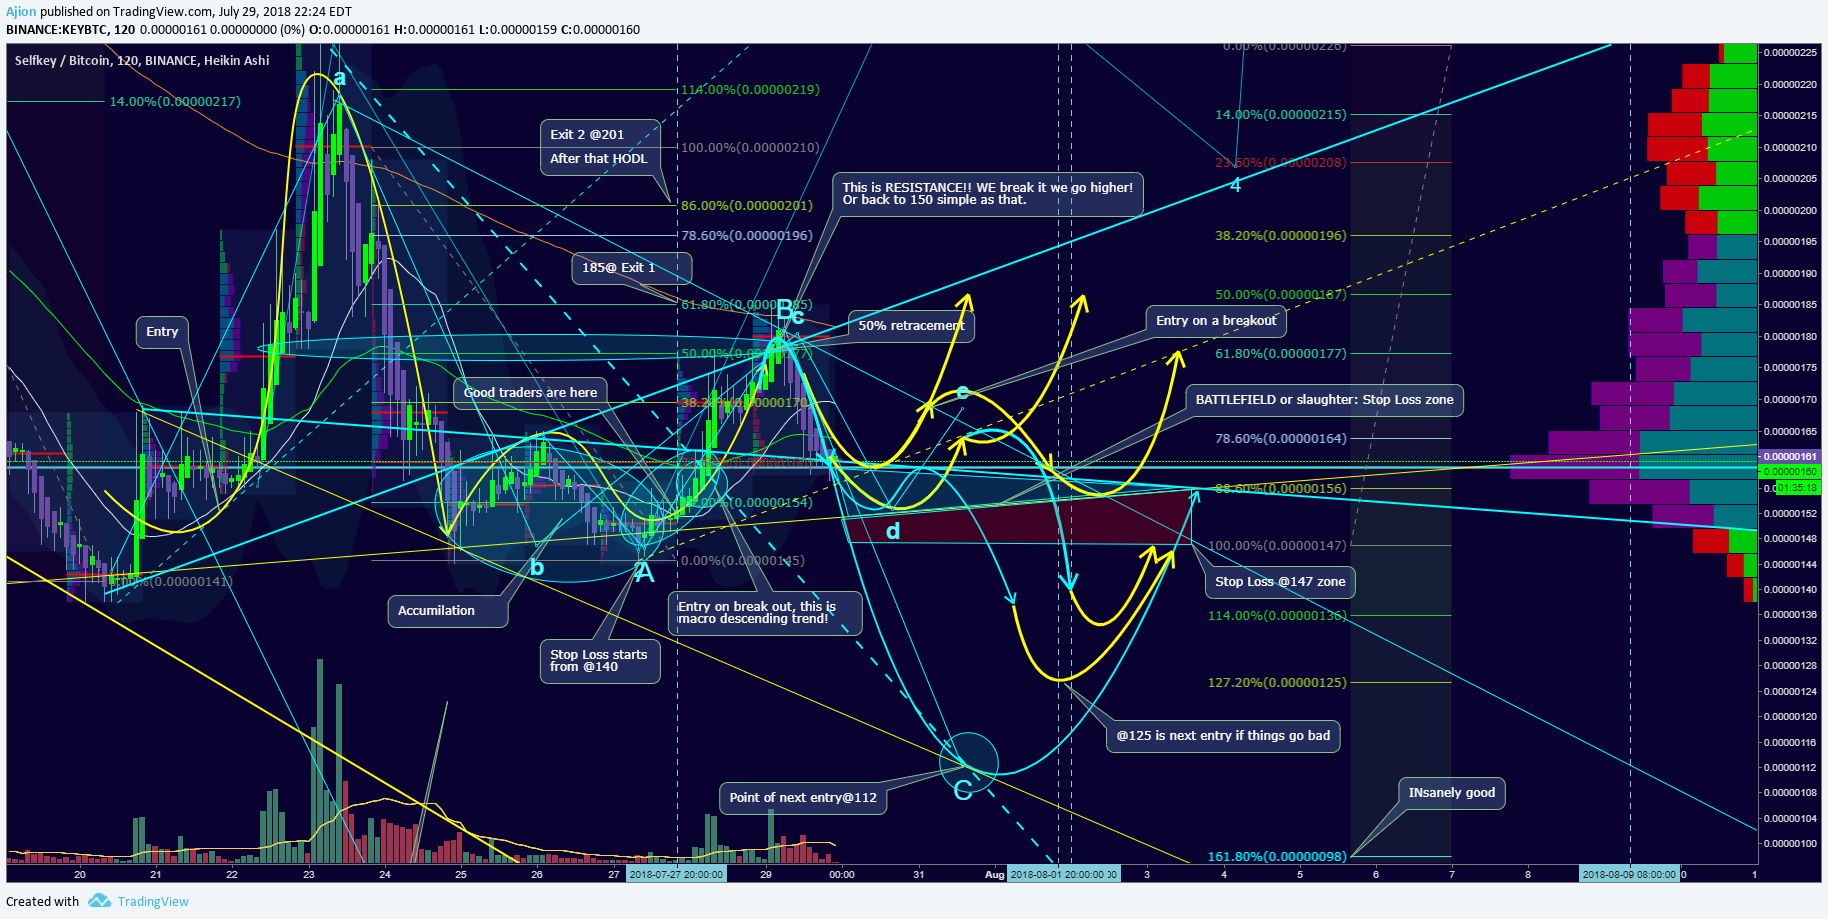The height and width of the screenshot is (919, 1828).
Task: Click the 61.80%(0.00000177) right Fibonacci label
Action: [1281, 354]
